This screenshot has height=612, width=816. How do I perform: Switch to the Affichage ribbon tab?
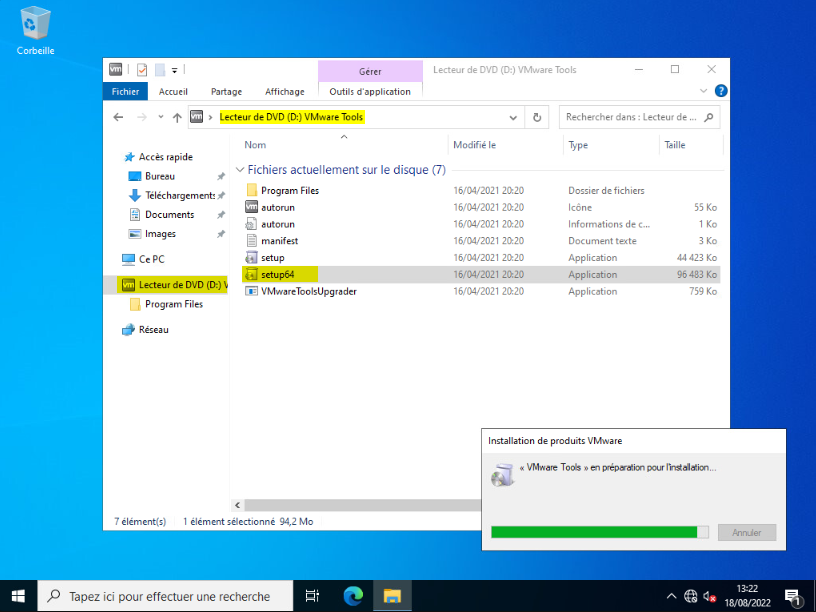coord(285,91)
